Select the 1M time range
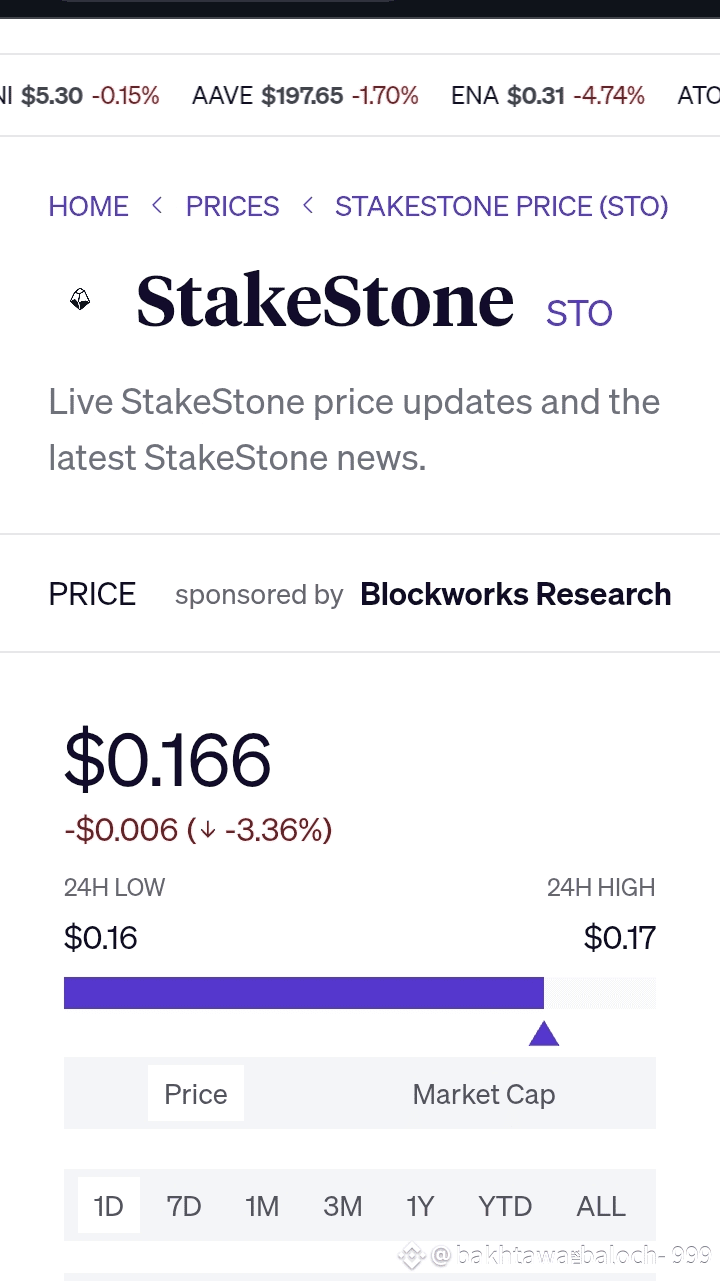Screen dimensions: 720x1281 (262, 1206)
